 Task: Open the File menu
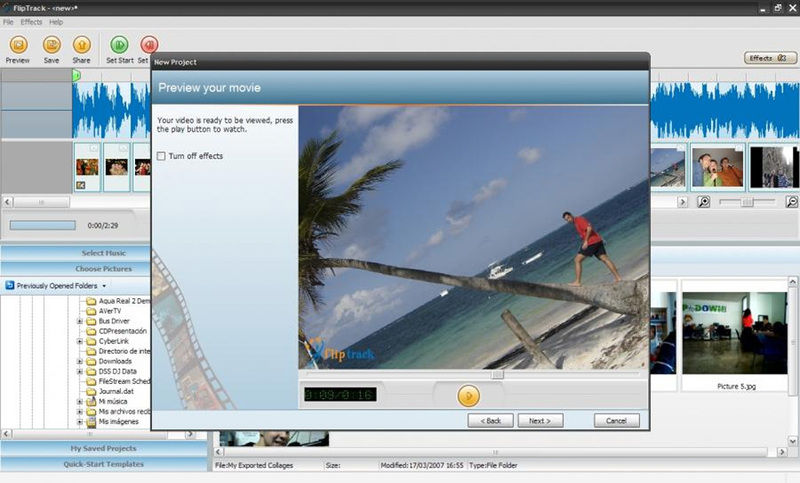click(8, 22)
